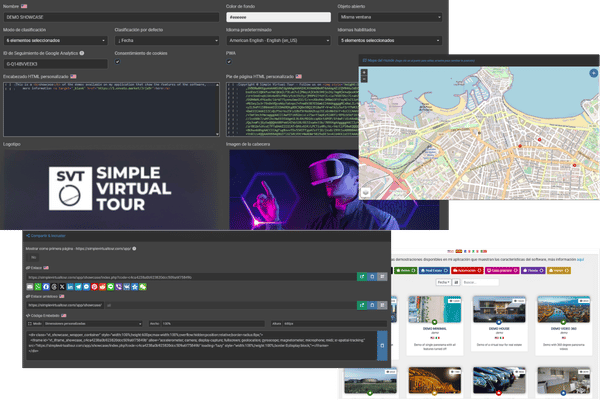Screen dimensions: 600x400
Task: Share link via Viber icon
Action: point(118,287)
